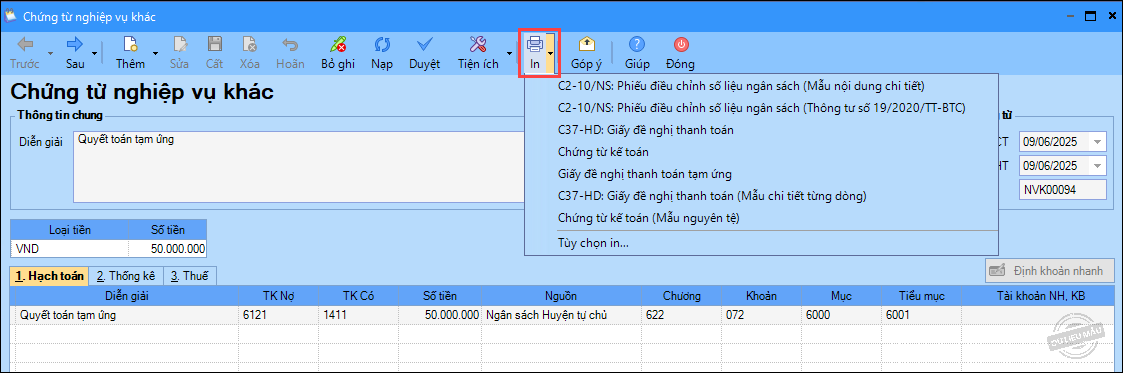Expand the Trước dropdown arrow
Image resolution: width=1123 pixels, height=373 pixels.
point(50,54)
